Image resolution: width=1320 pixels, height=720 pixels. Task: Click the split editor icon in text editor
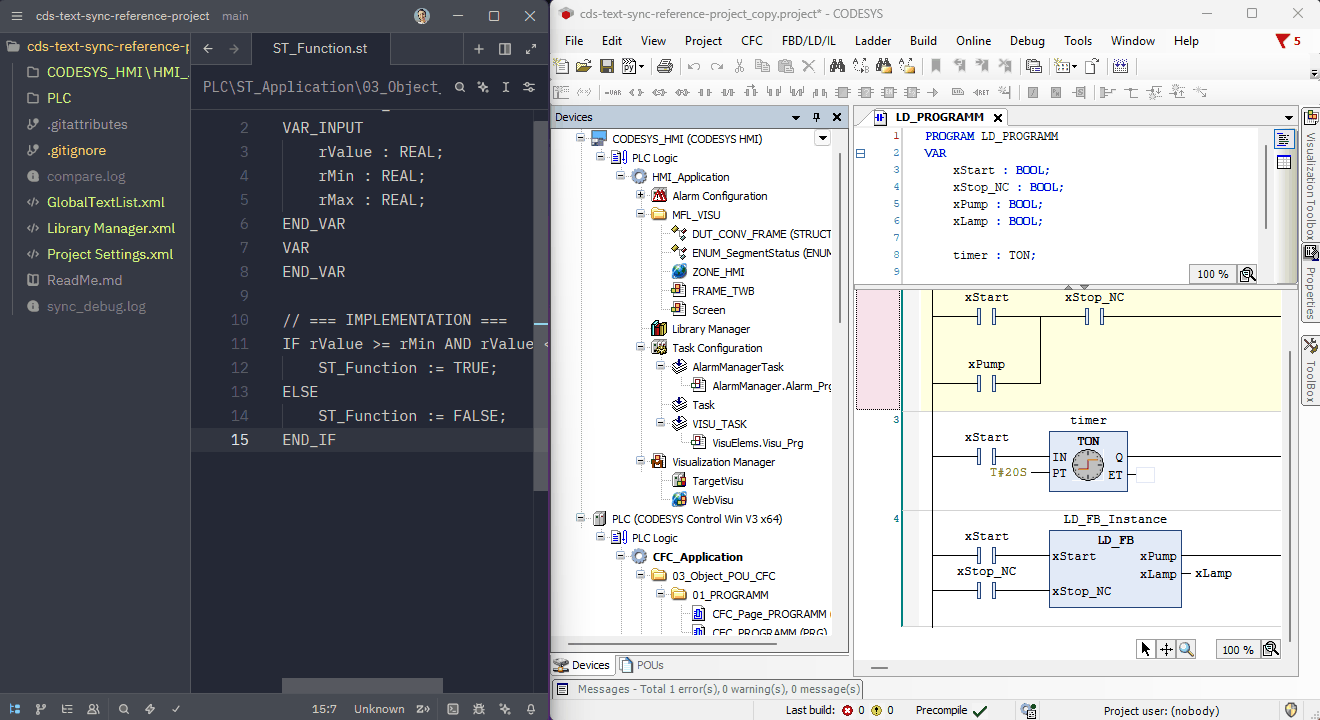505,48
